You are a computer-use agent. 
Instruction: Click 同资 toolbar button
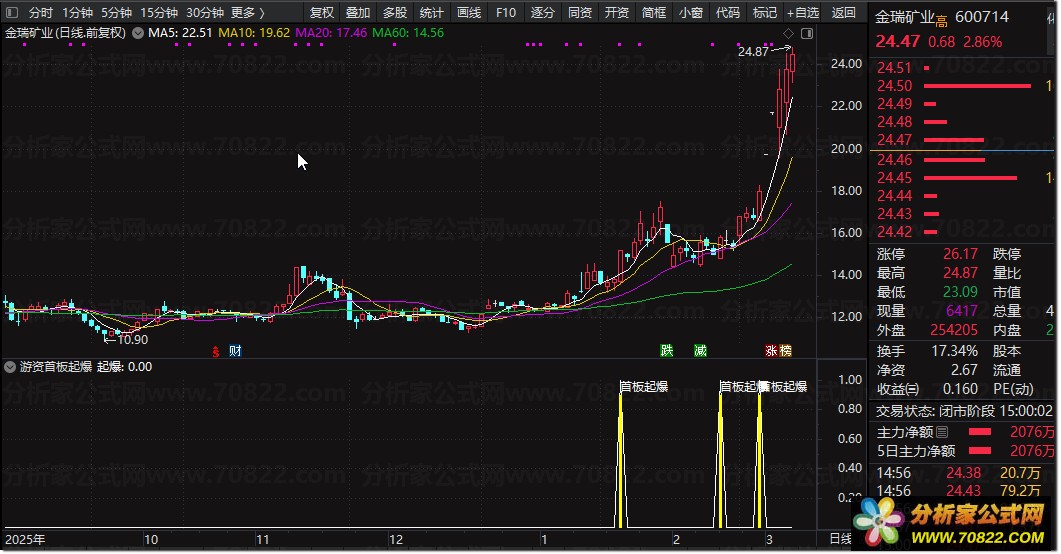coord(580,13)
